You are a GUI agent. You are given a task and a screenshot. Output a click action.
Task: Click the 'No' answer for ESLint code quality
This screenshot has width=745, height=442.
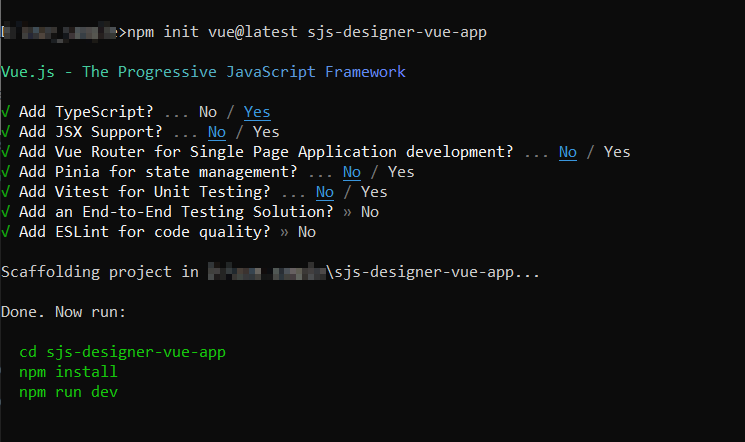(x=307, y=232)
